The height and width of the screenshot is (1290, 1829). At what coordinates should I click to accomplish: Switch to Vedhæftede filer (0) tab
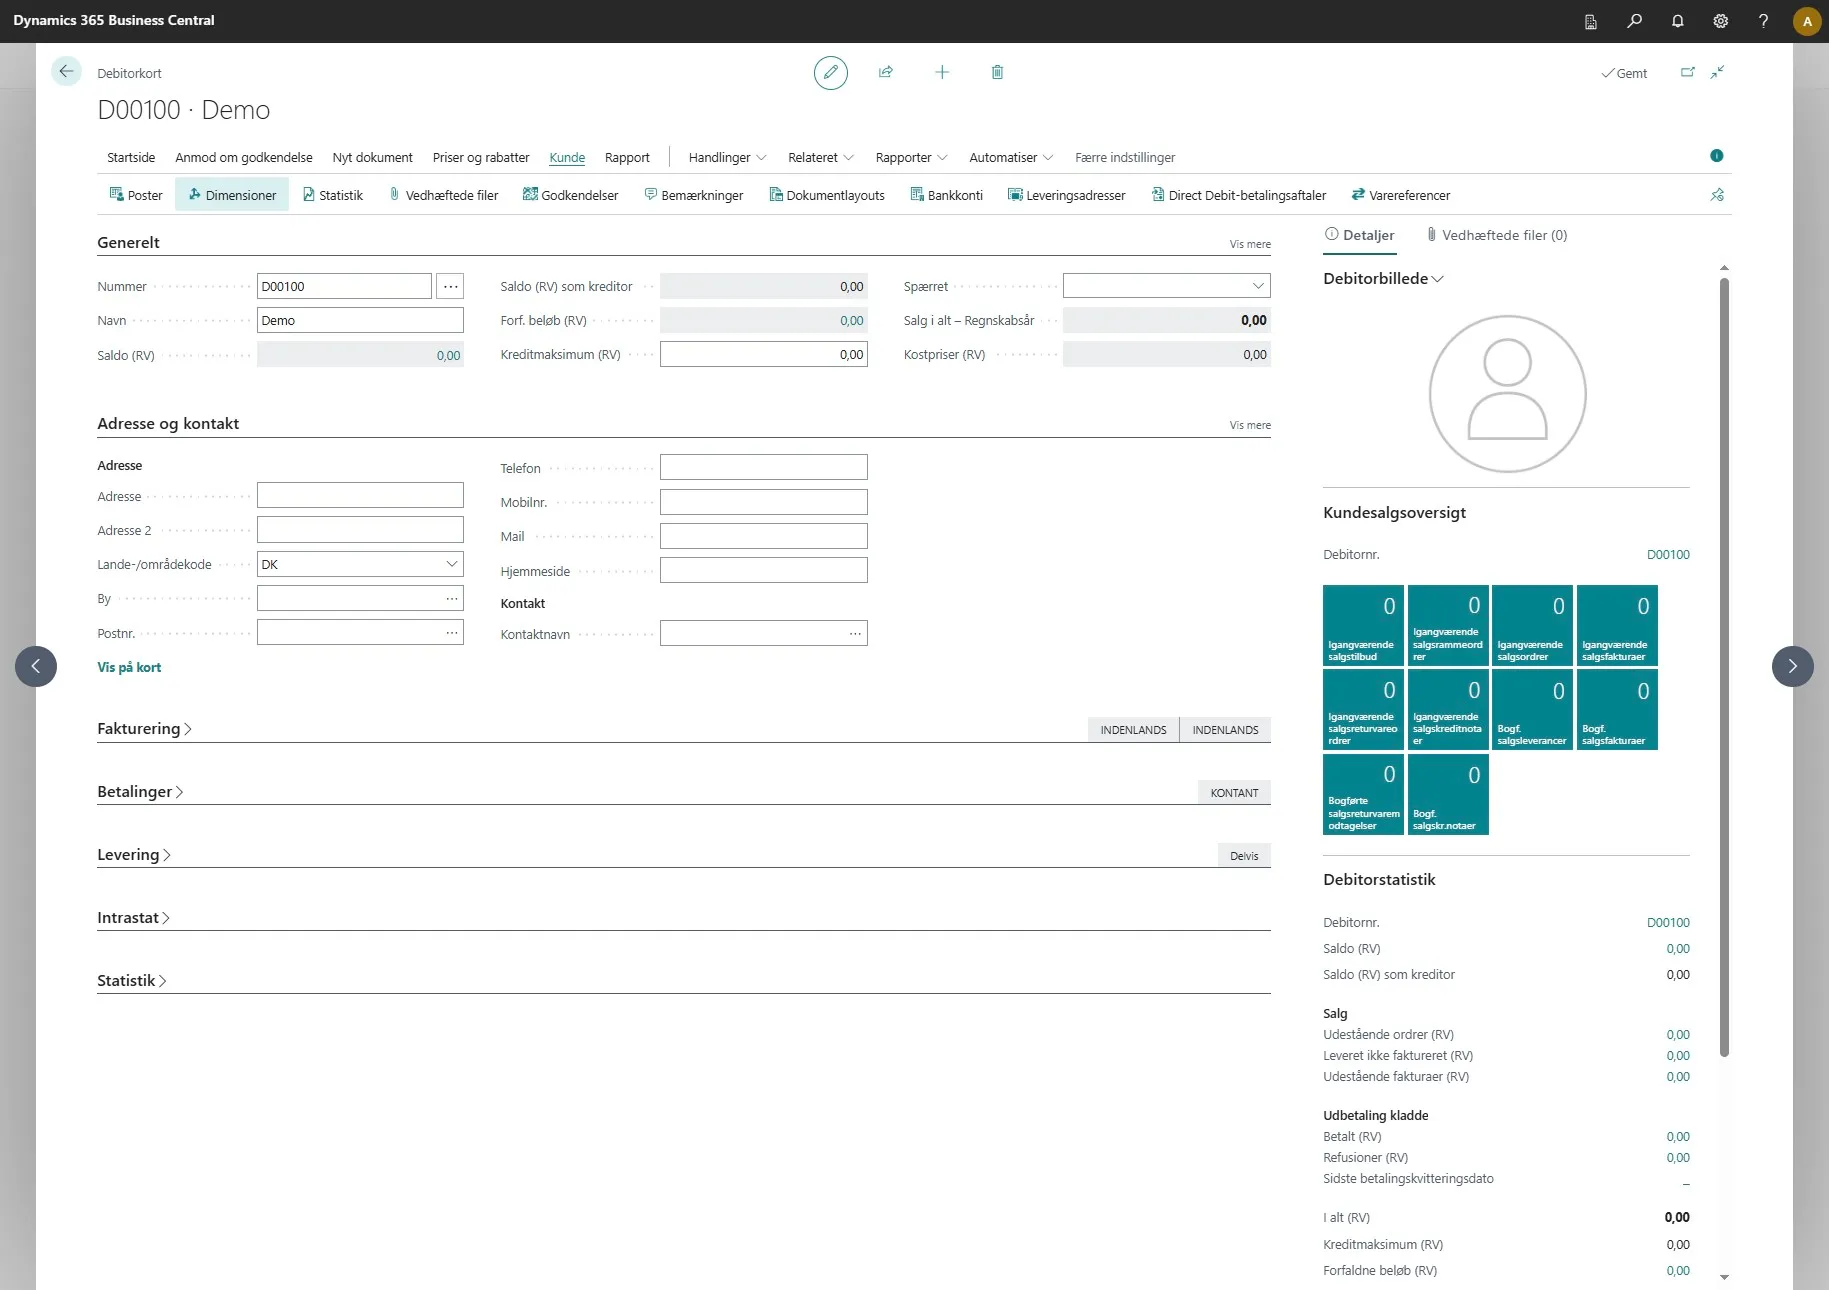[x=1497, y=235]
